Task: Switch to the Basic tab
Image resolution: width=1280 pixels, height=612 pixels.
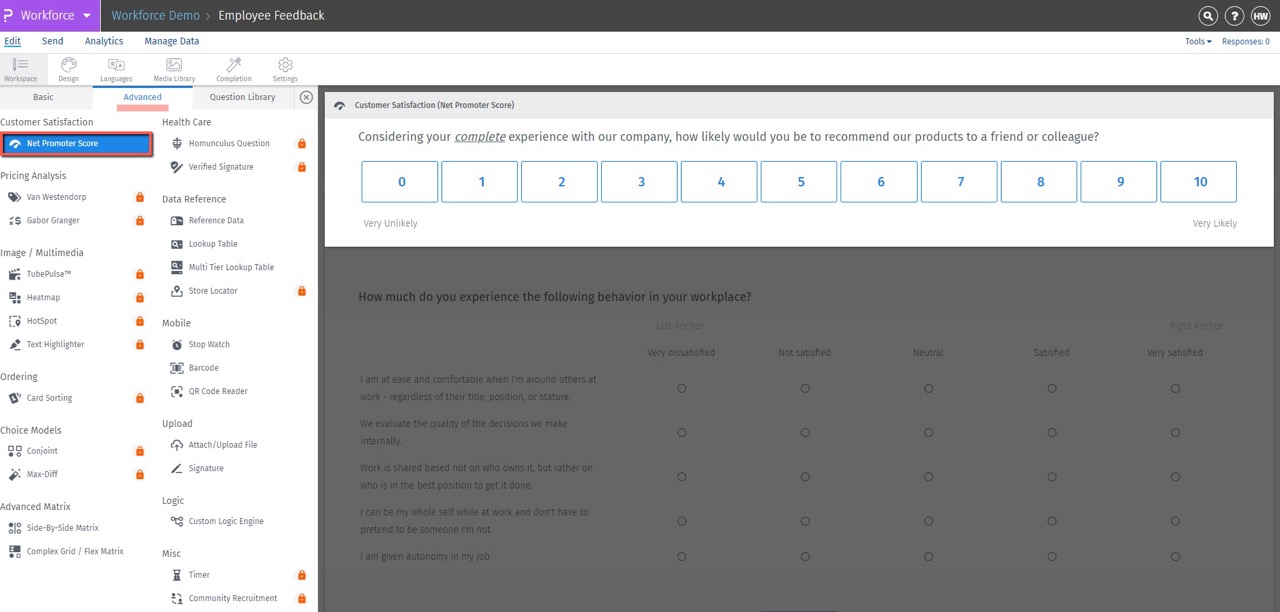Action: (x=44, y=96)
